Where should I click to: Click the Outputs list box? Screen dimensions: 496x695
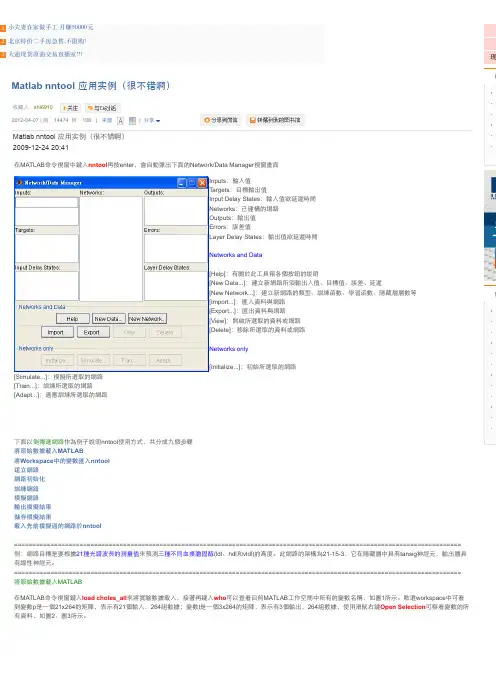tap(176, 211)
